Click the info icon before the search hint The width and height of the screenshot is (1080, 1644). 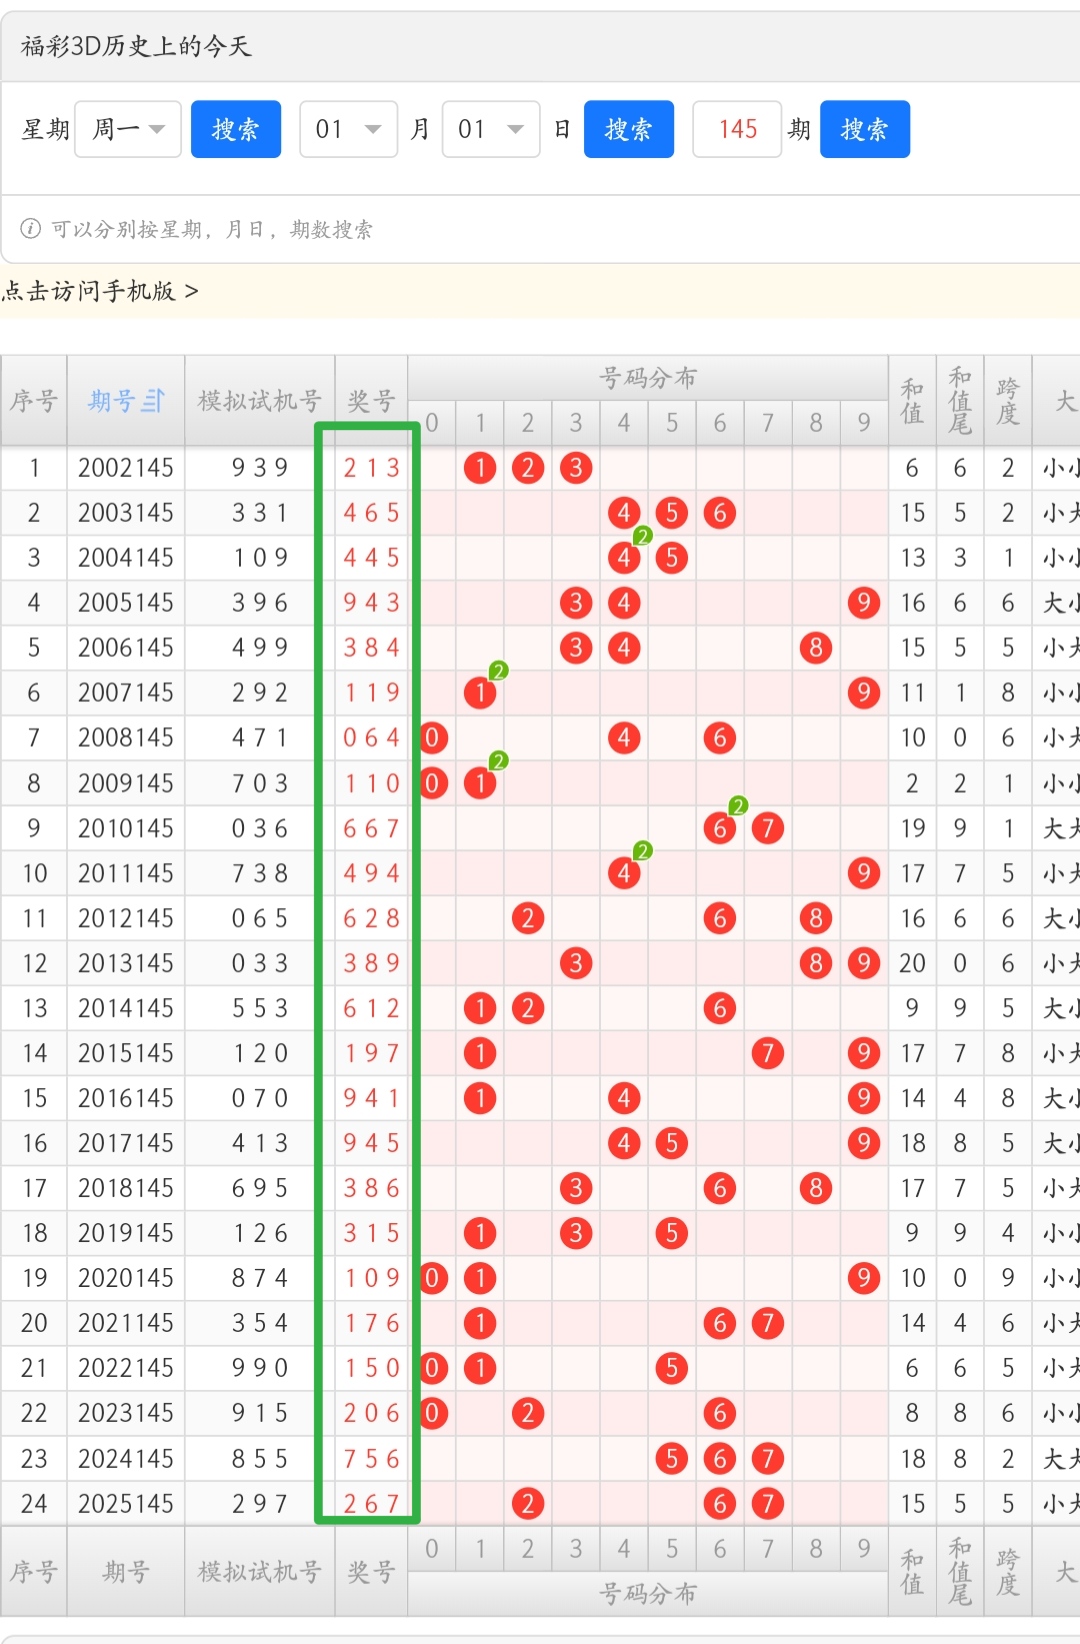pos(31,229)
